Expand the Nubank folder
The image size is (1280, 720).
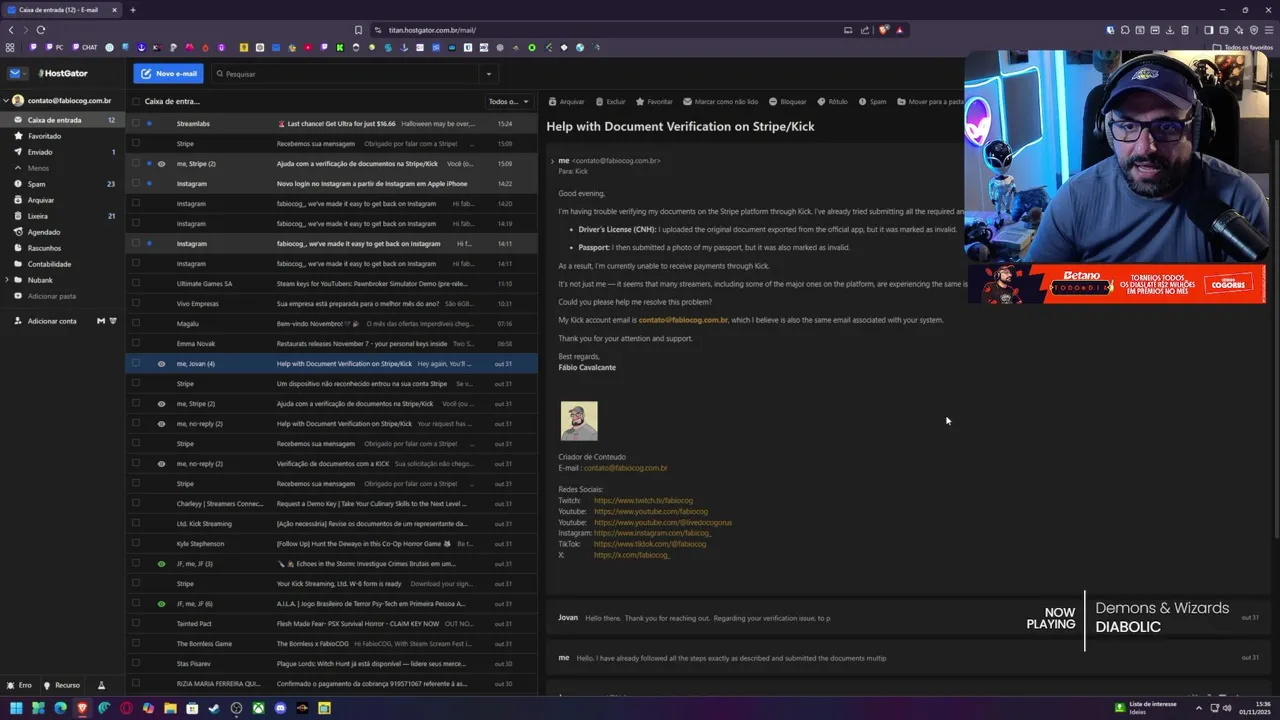point(6,280)
